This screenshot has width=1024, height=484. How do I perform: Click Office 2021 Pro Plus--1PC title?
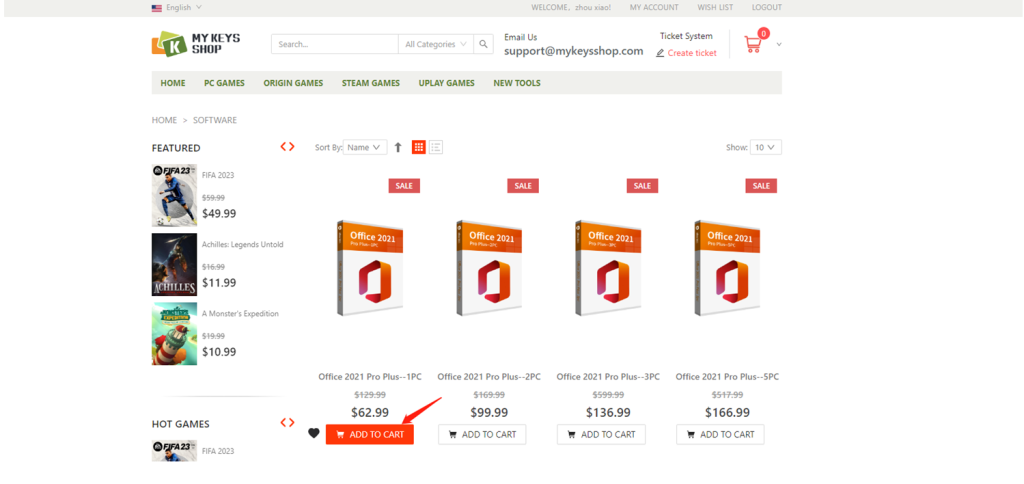(370, 377)
